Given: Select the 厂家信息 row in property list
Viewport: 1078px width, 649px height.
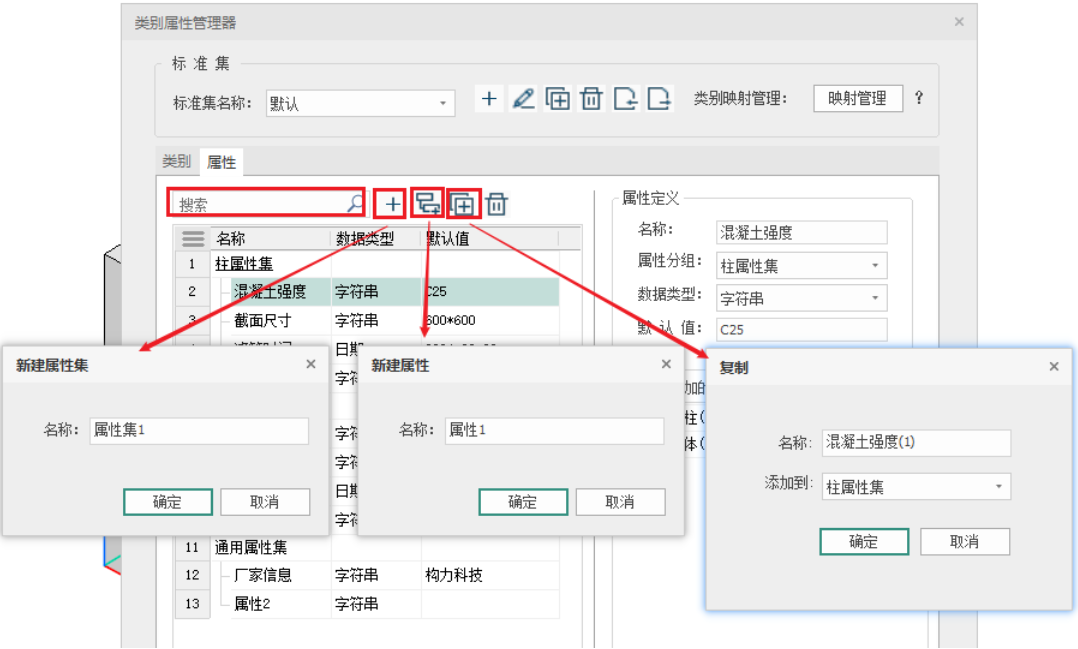Looking at the screenshot, I should [263, 575].
